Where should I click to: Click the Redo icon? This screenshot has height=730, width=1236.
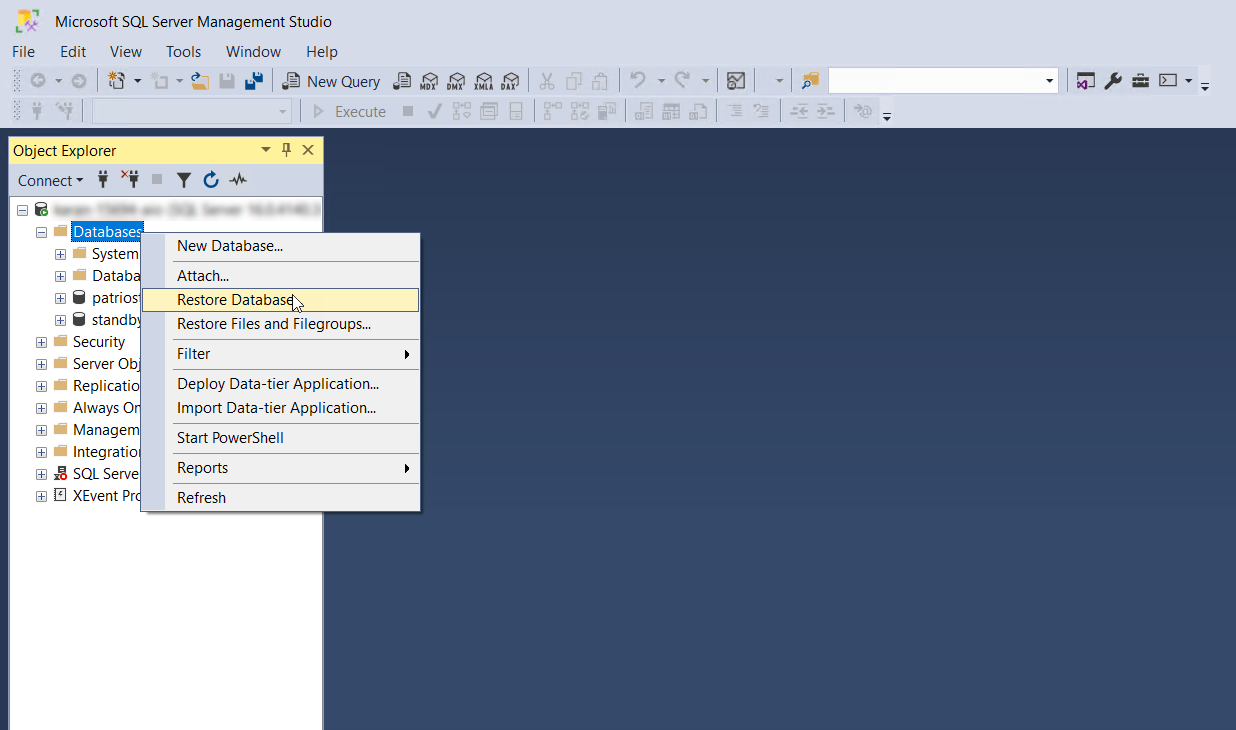click(682, 81)
